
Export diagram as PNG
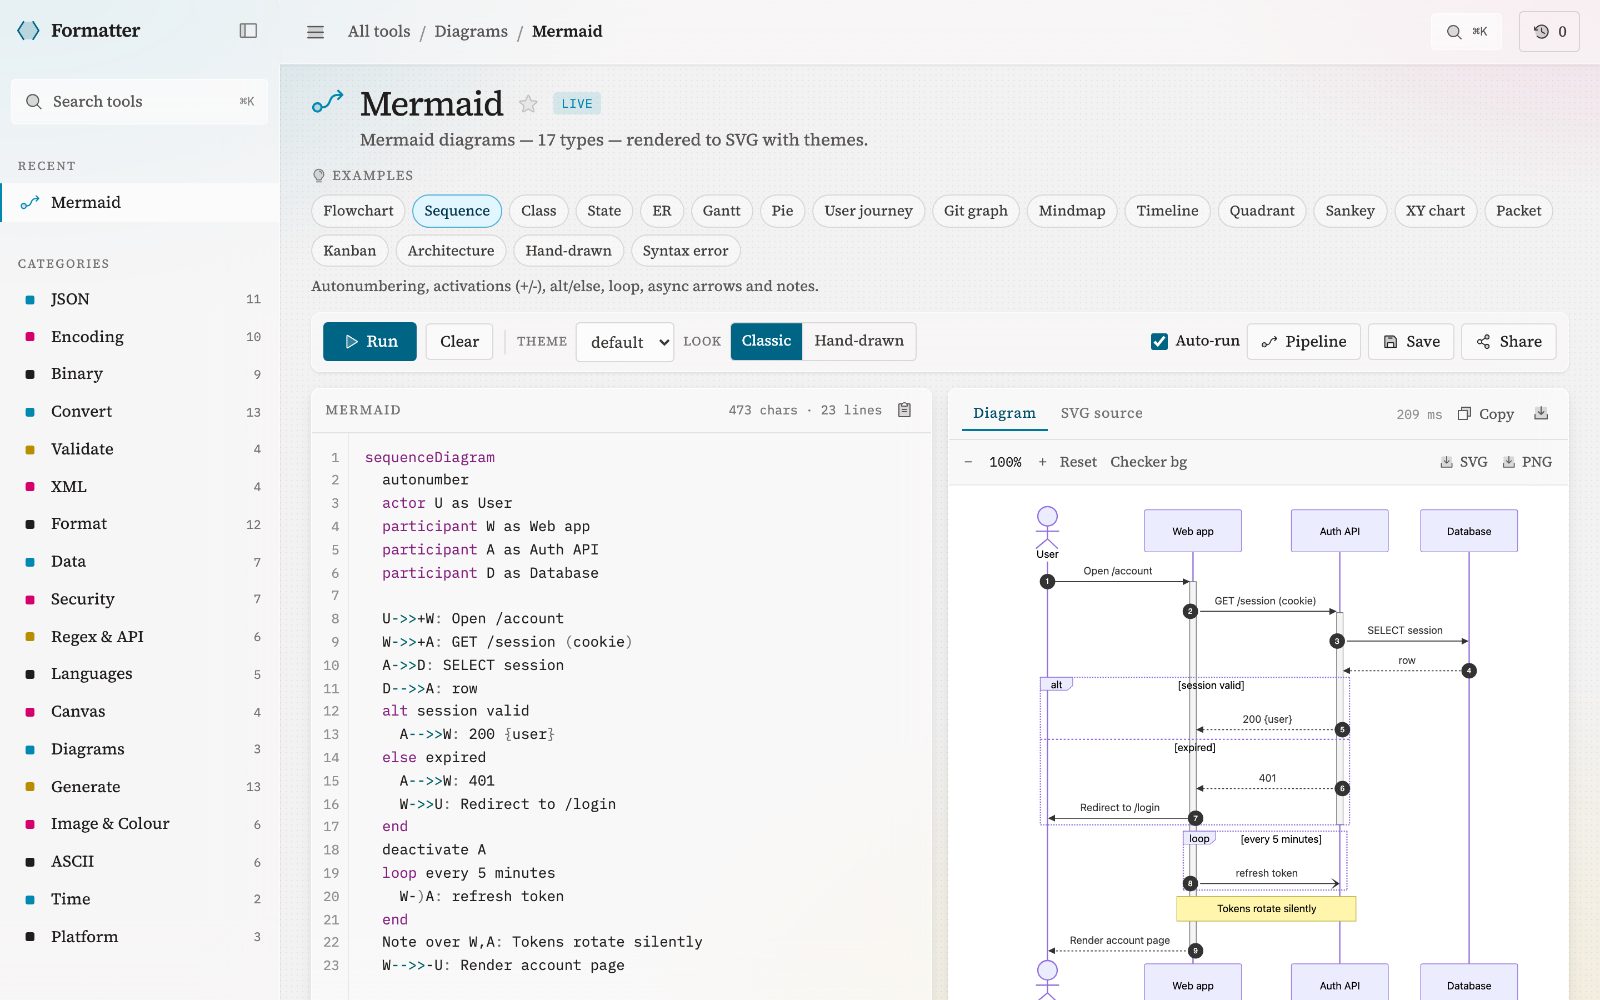tap(1527, 462)
